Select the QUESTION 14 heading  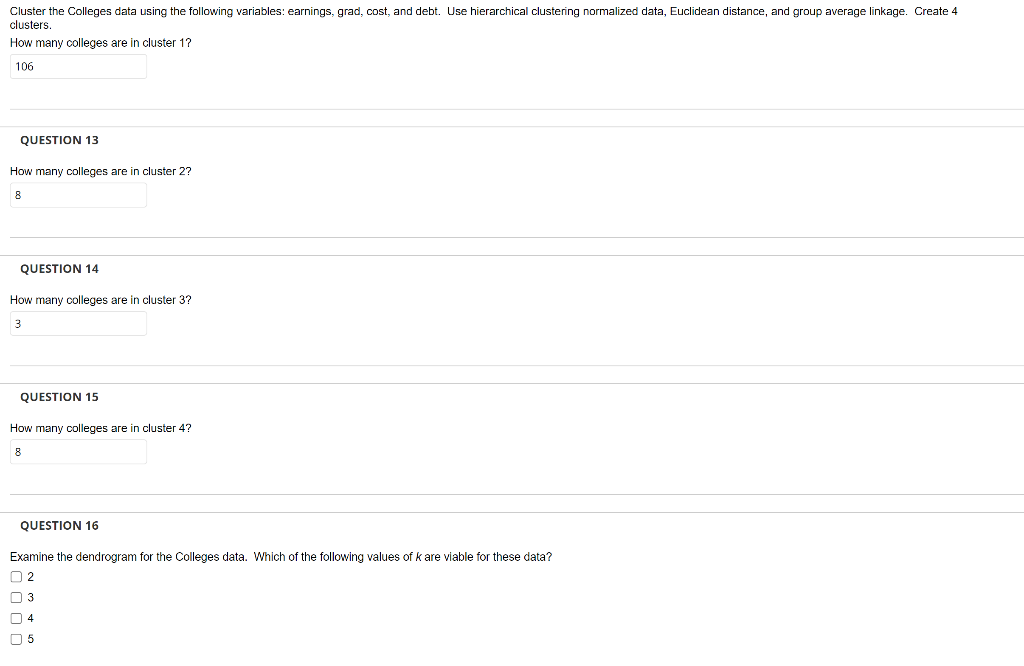[59, 268]
